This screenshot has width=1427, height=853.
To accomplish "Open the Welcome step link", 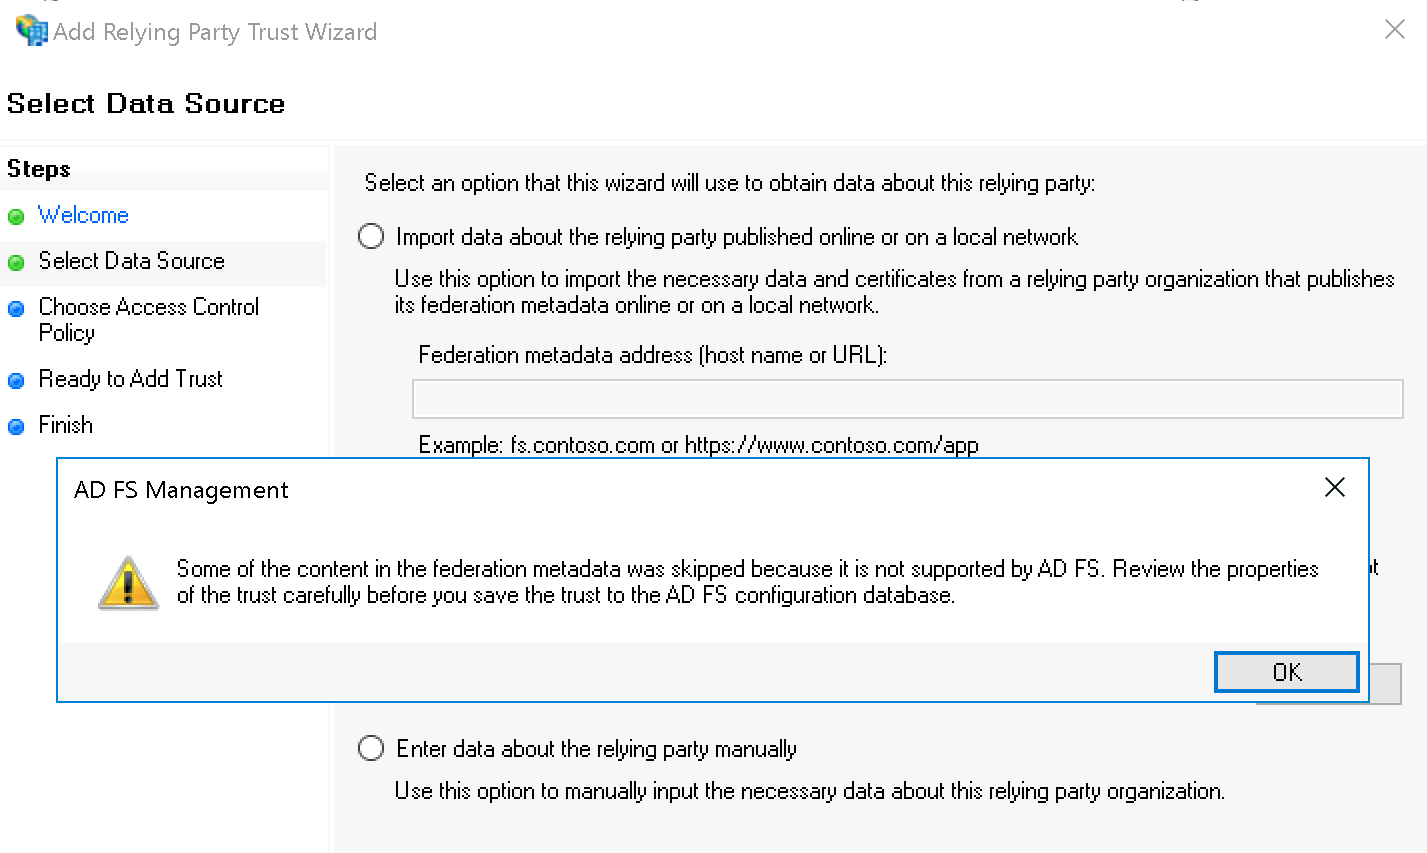I will [83, 215].
